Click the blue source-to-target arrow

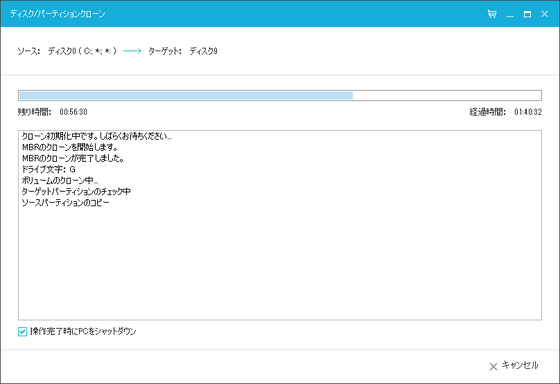[132, 51]
